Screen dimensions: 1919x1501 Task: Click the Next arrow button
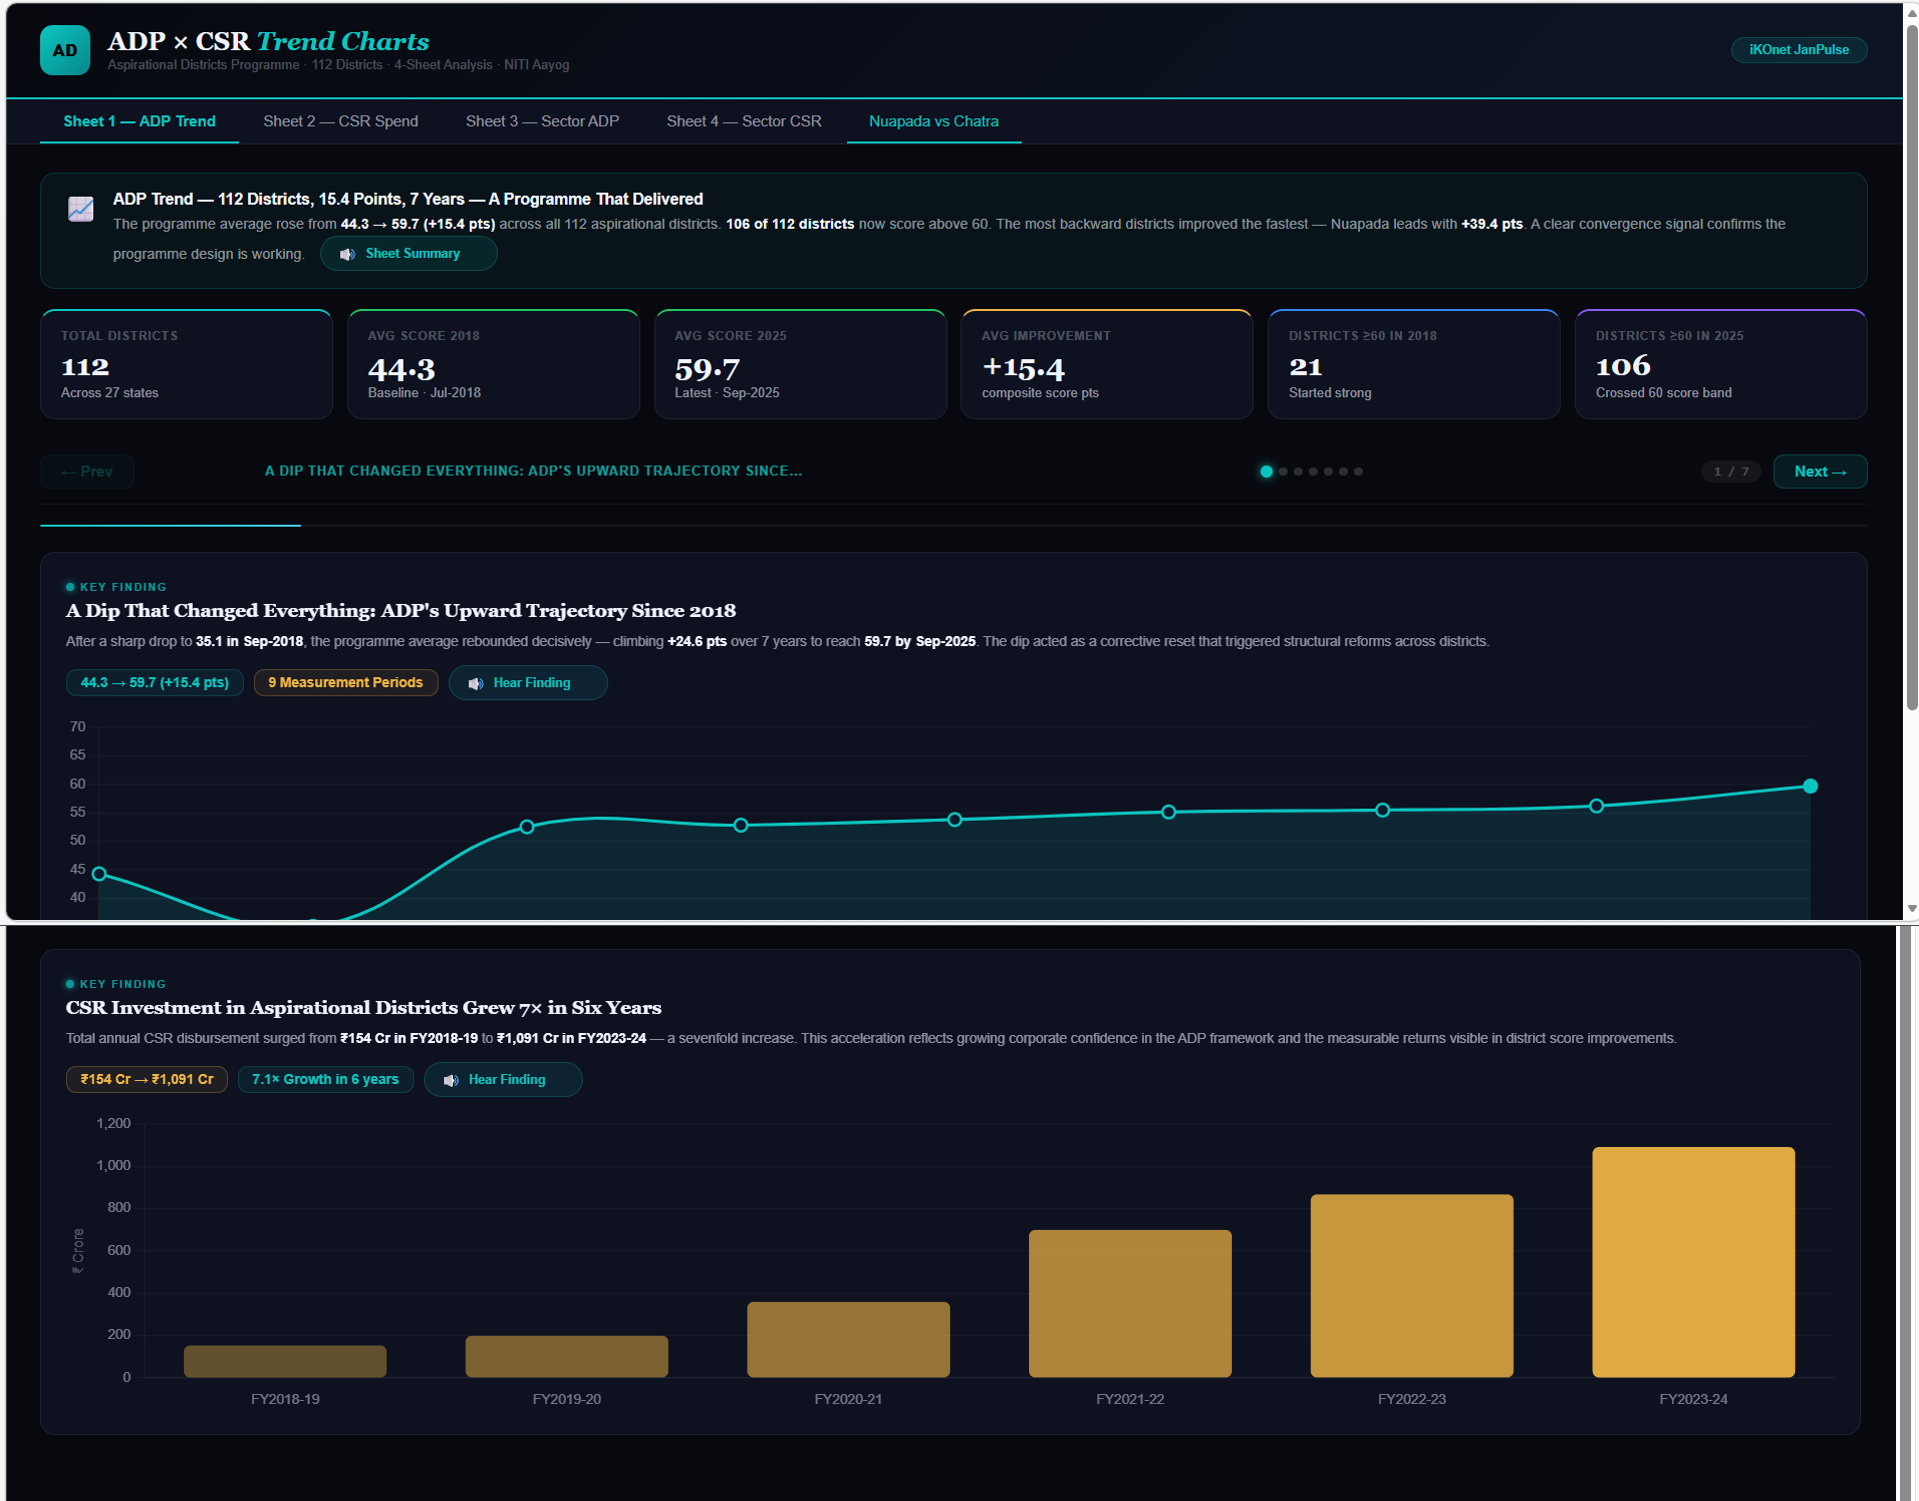(x=1819, y=471)
